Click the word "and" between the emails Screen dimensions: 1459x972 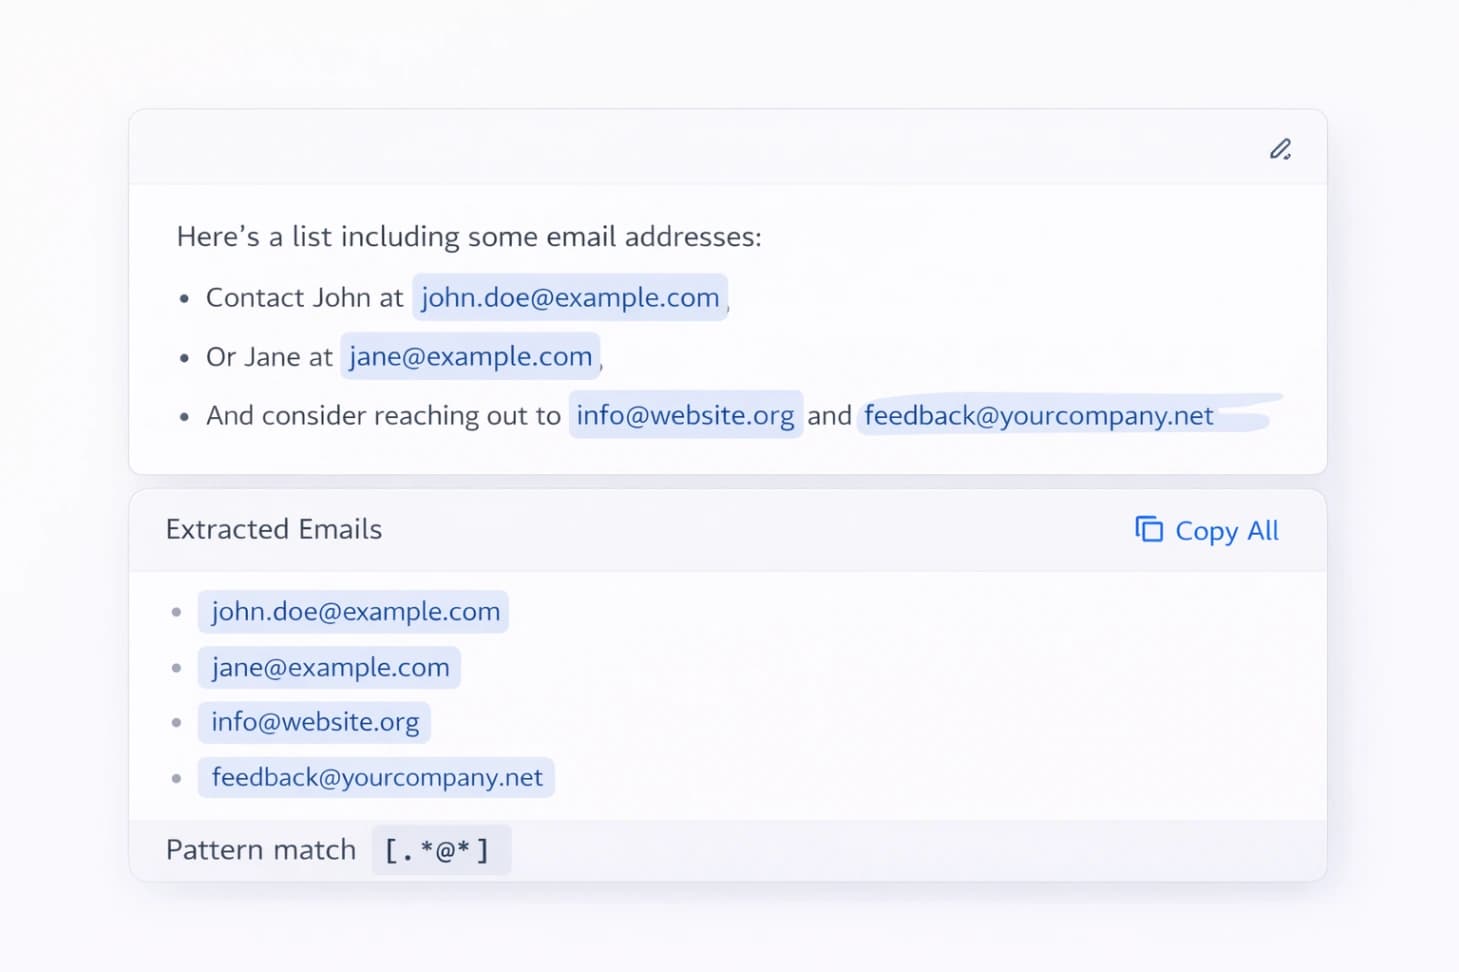point(829,415)
